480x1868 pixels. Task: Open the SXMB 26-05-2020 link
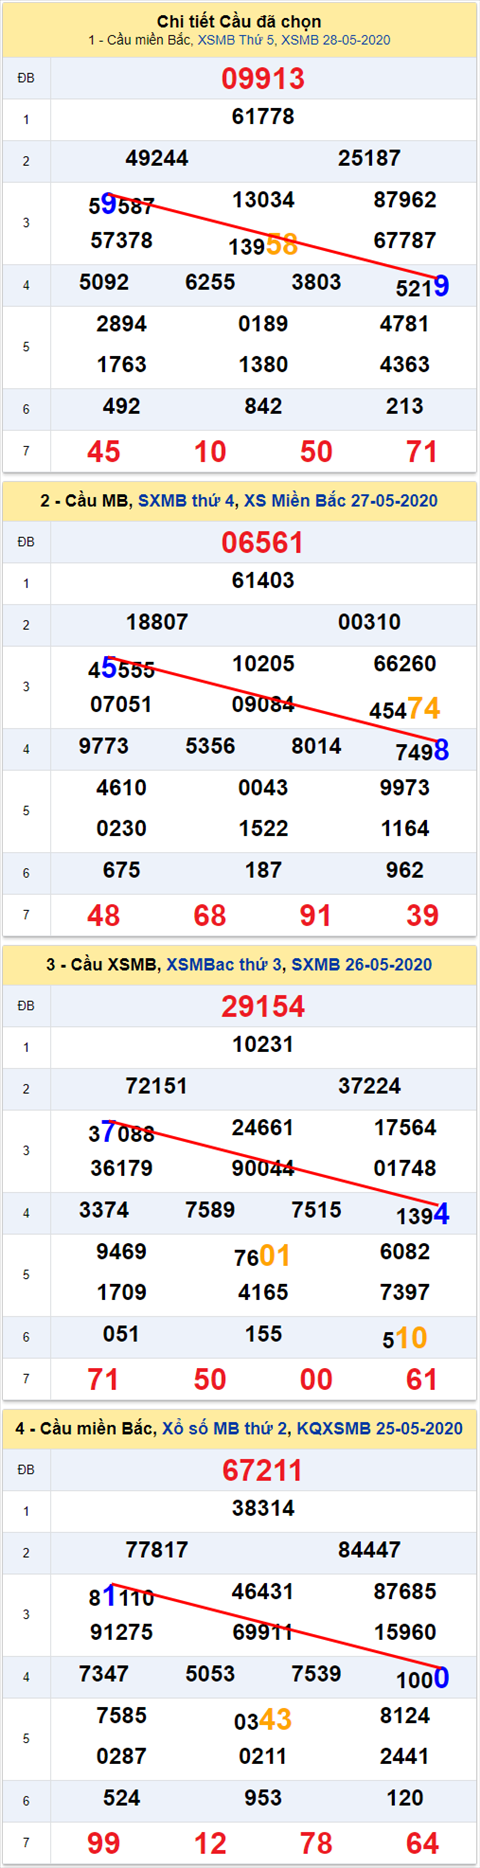tap(362, 964)
